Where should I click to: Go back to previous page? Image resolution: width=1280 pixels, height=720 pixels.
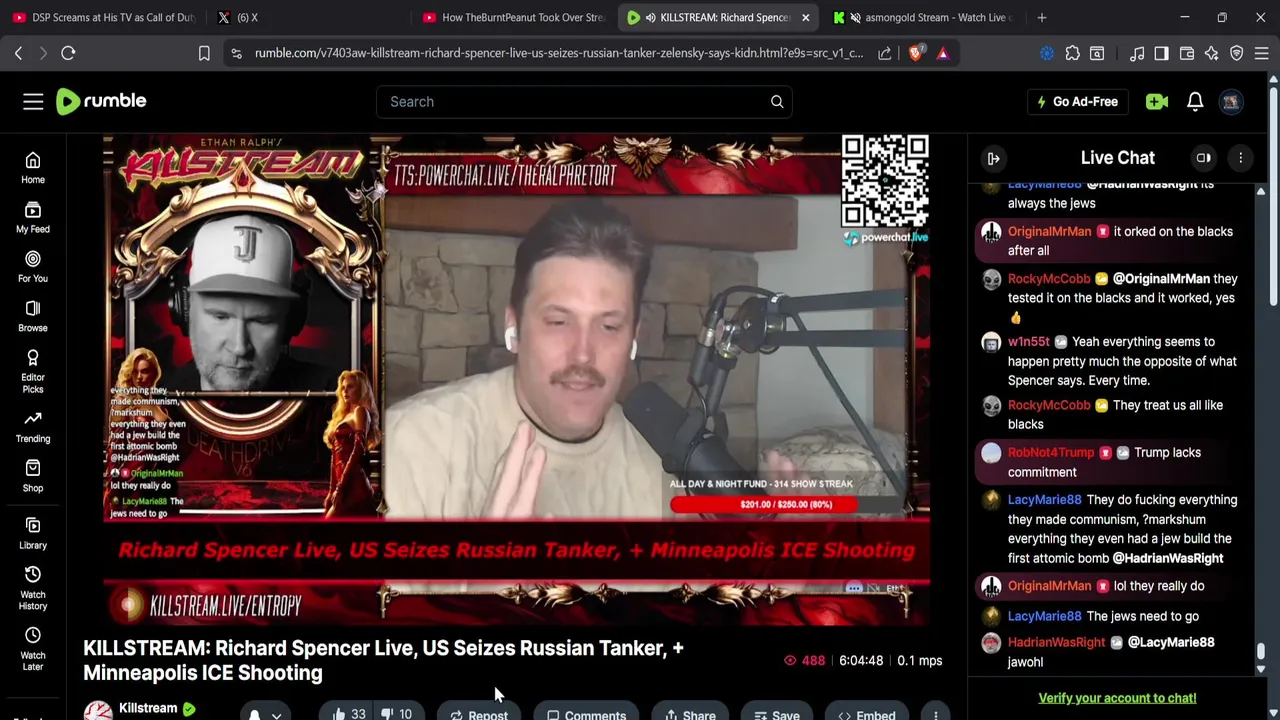point(18,53)
